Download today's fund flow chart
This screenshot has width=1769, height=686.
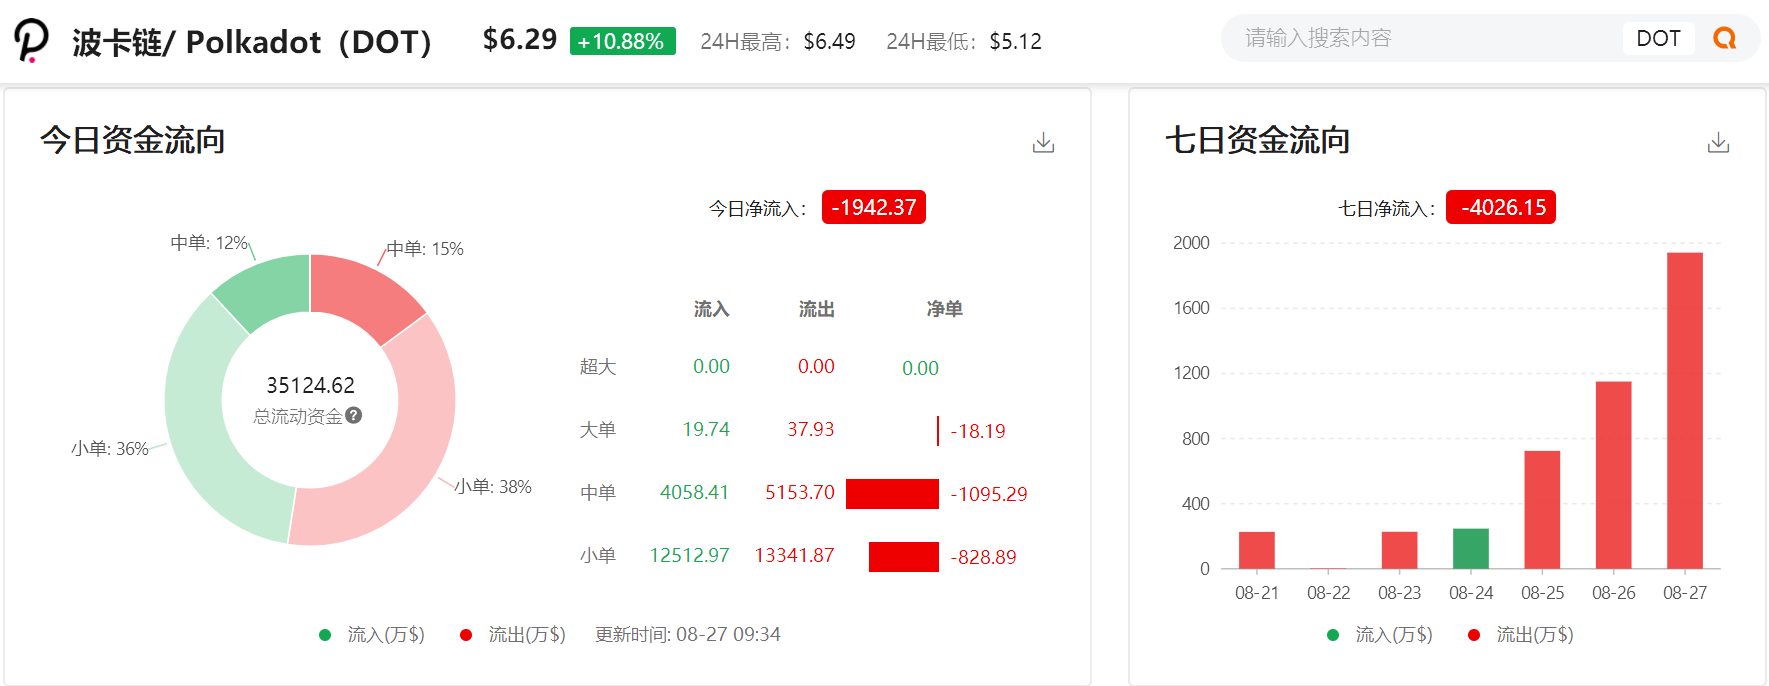click(1043, 143)
